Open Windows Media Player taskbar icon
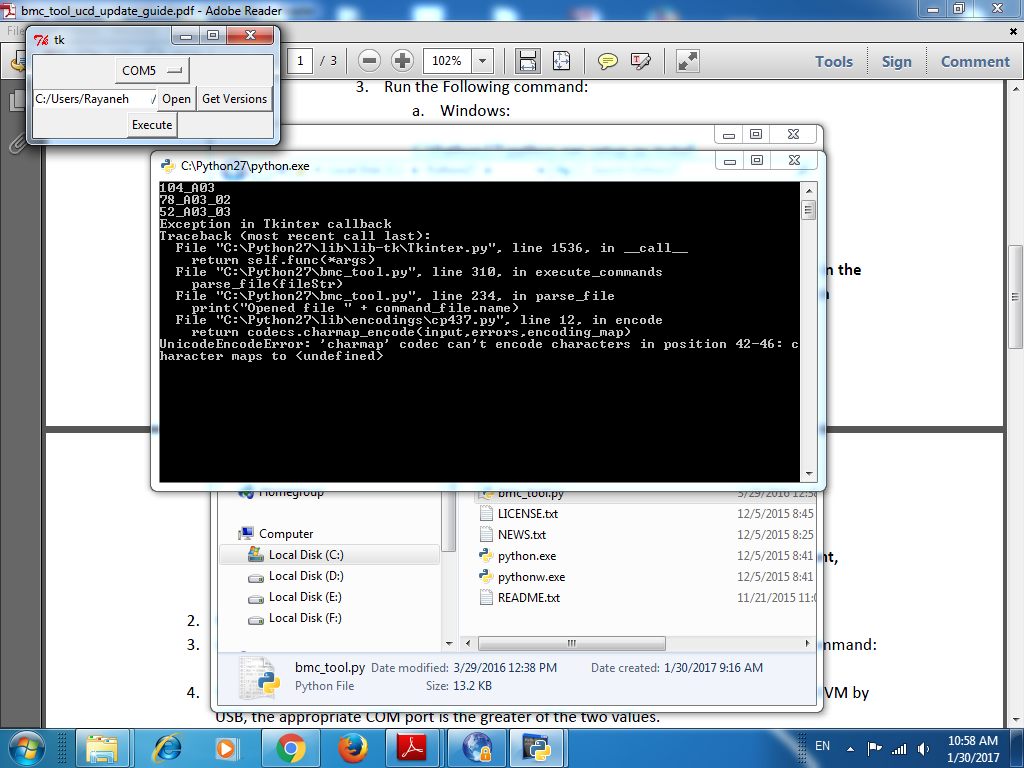This screenshot has width=1024, height=768. click(x=226, y=748)
